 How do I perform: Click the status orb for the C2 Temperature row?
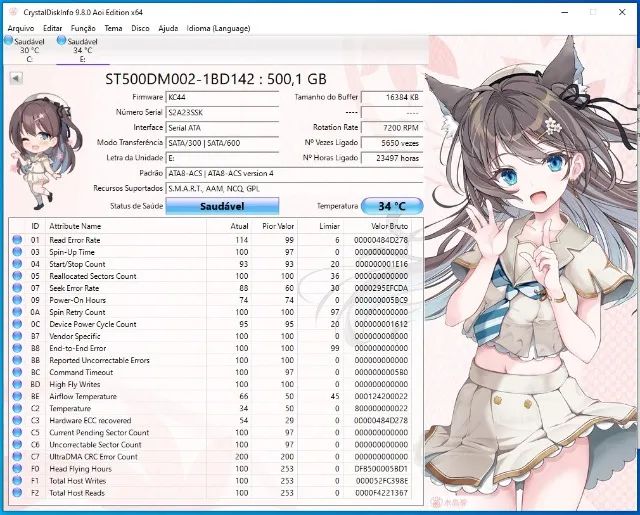pyautogui.click(x=17, y=408)
